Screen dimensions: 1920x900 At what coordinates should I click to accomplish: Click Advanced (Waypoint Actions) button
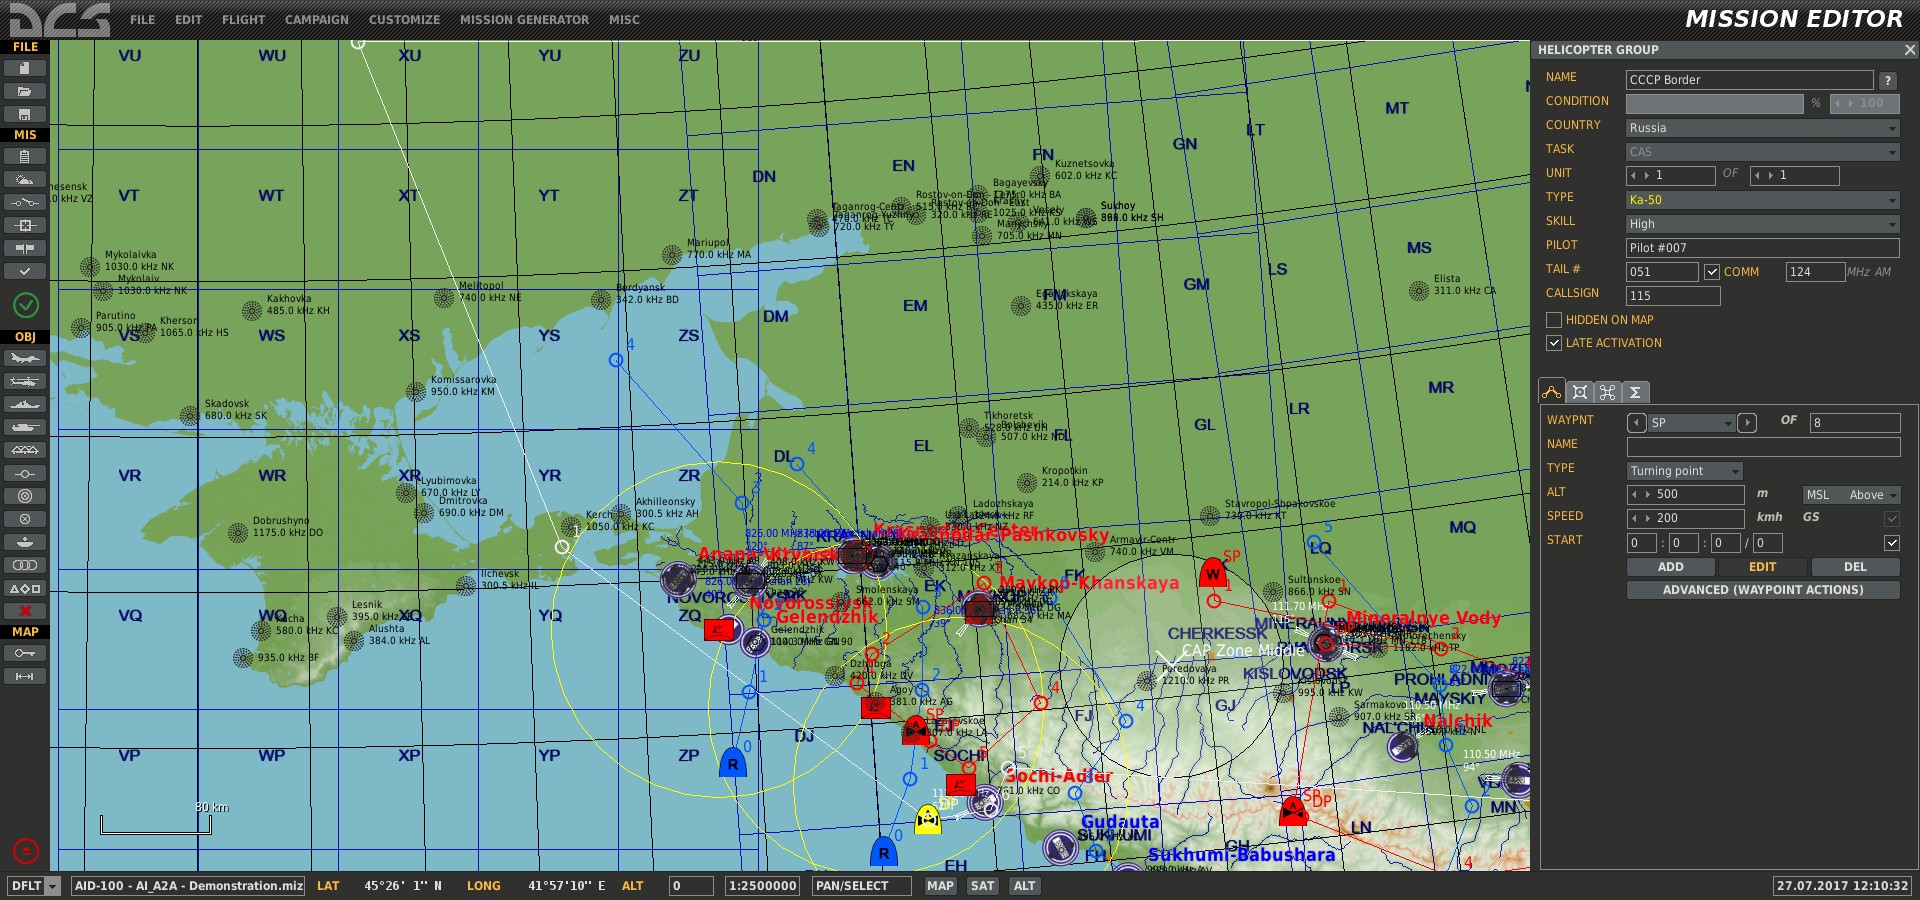pos(1762,590)
